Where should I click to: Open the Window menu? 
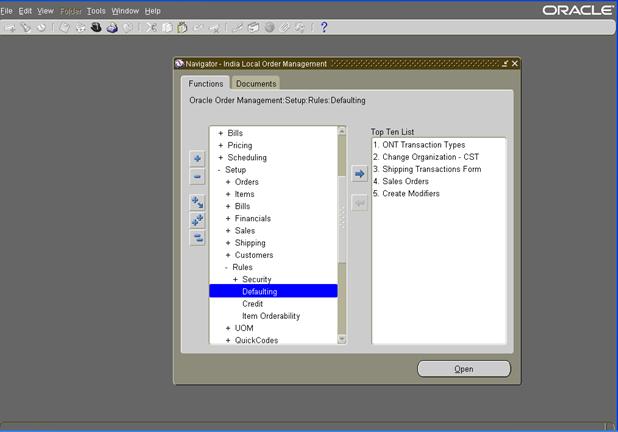[125, 11]
